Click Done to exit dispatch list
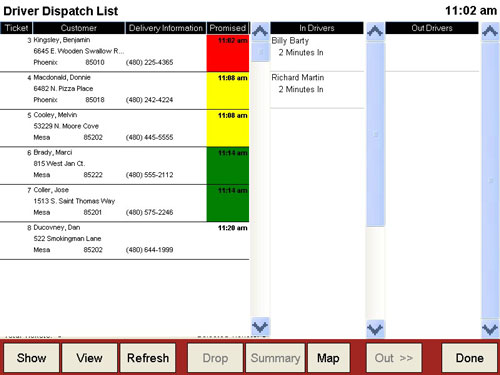 469,358
